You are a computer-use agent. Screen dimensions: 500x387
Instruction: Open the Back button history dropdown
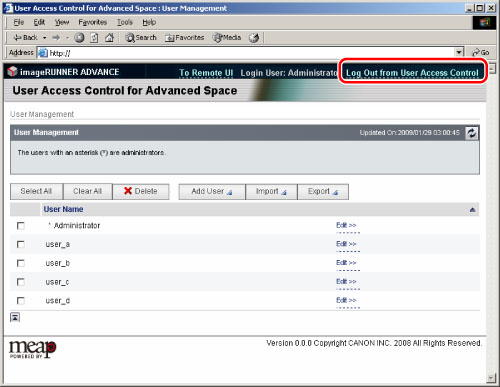(x=44, y=38)
